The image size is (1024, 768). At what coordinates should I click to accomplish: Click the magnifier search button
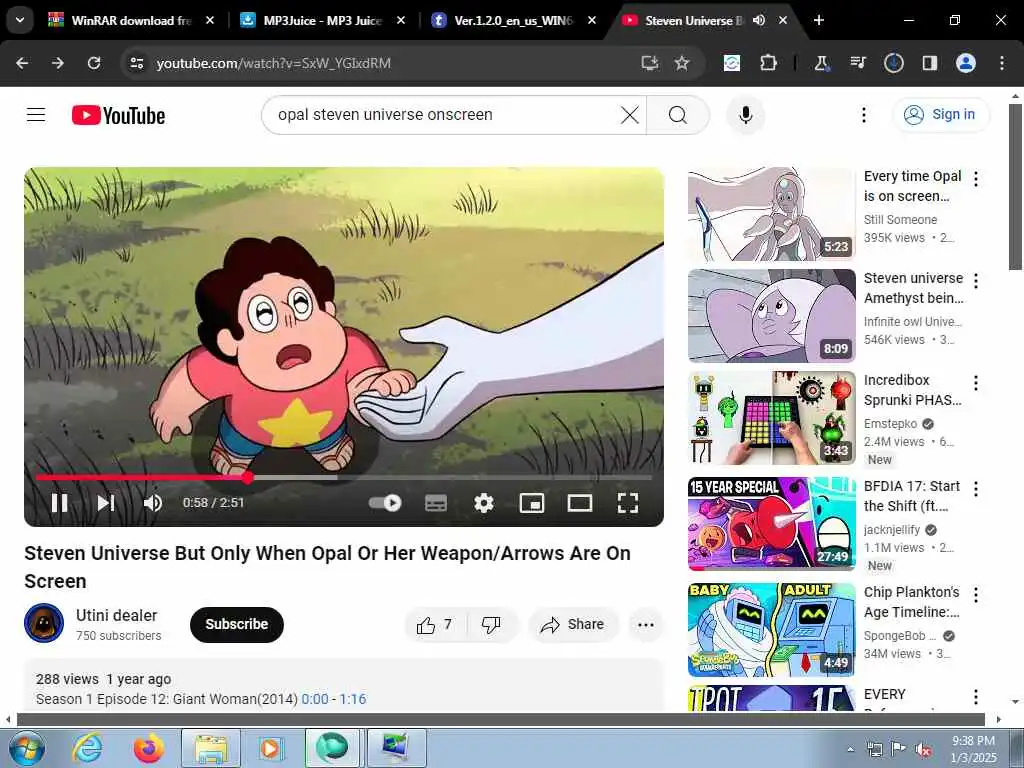(678, 116)
